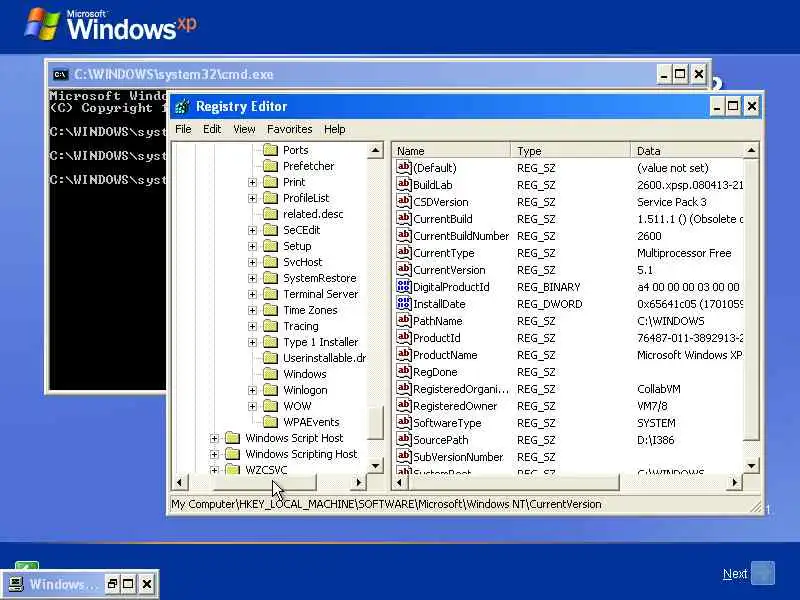Open the File menu
Viewport: 800px width, 600px height.
pyautogui.click(x=183, y=129)
